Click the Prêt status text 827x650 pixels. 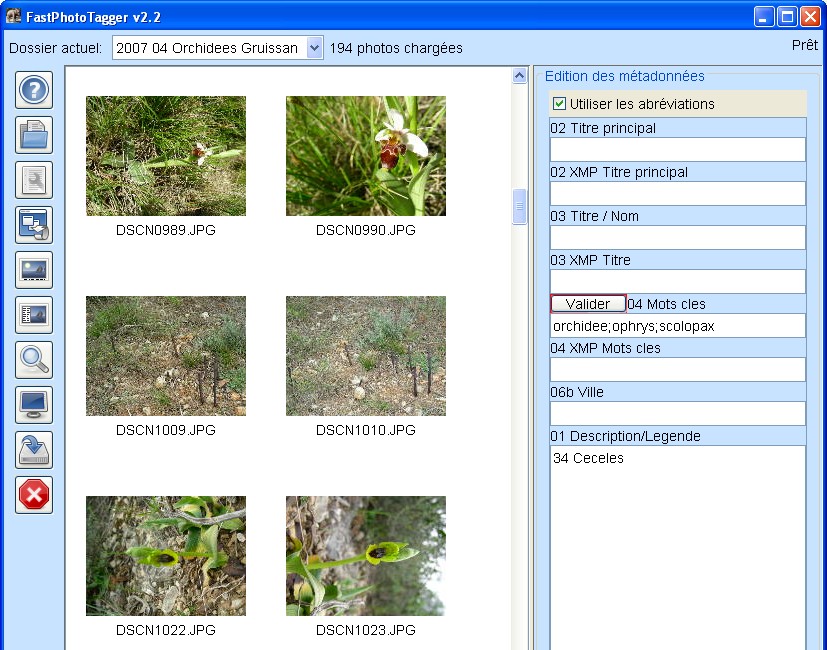tap(805, 45)
